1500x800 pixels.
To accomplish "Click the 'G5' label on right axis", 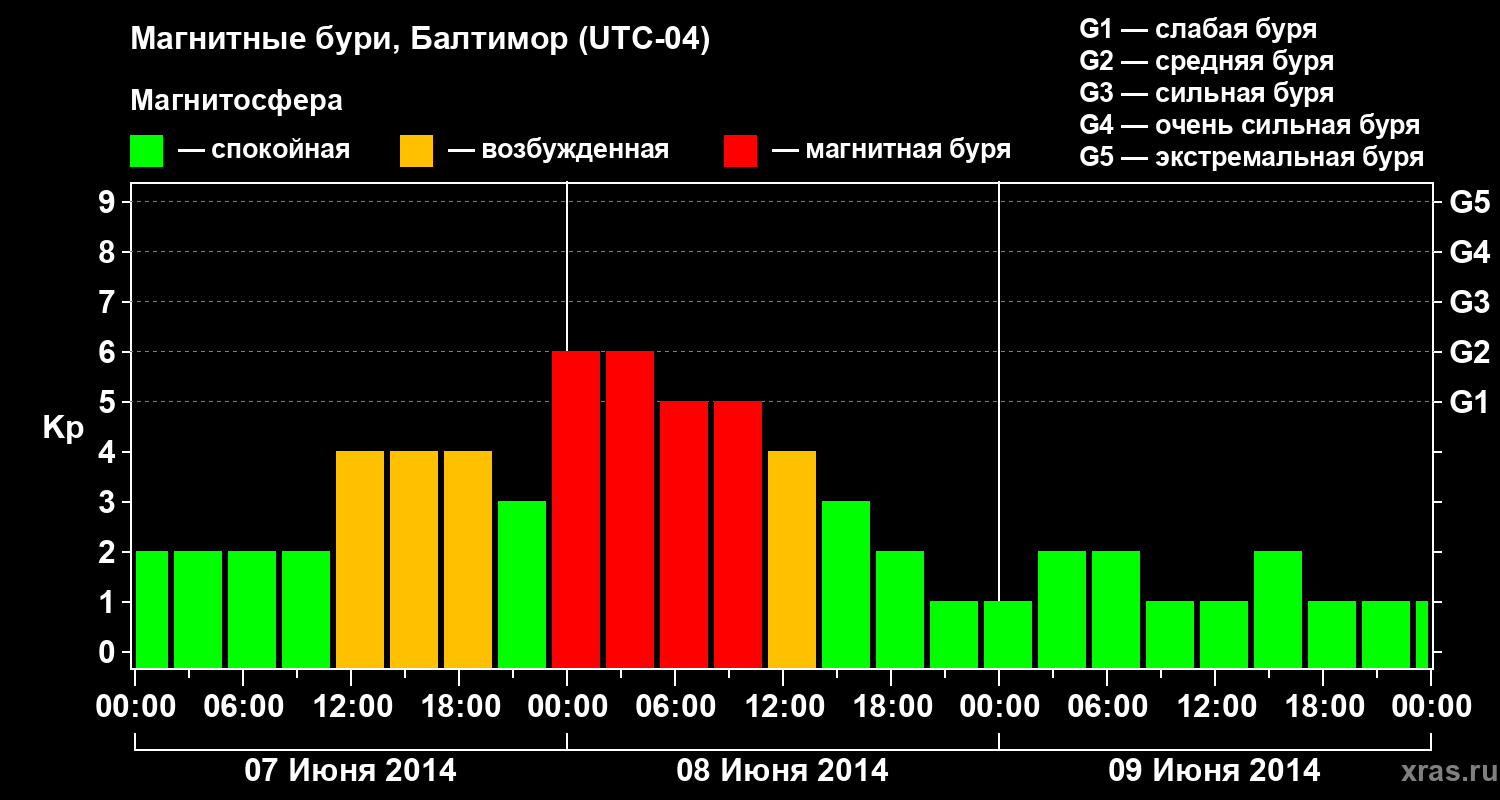I will tap(1469, 203).
